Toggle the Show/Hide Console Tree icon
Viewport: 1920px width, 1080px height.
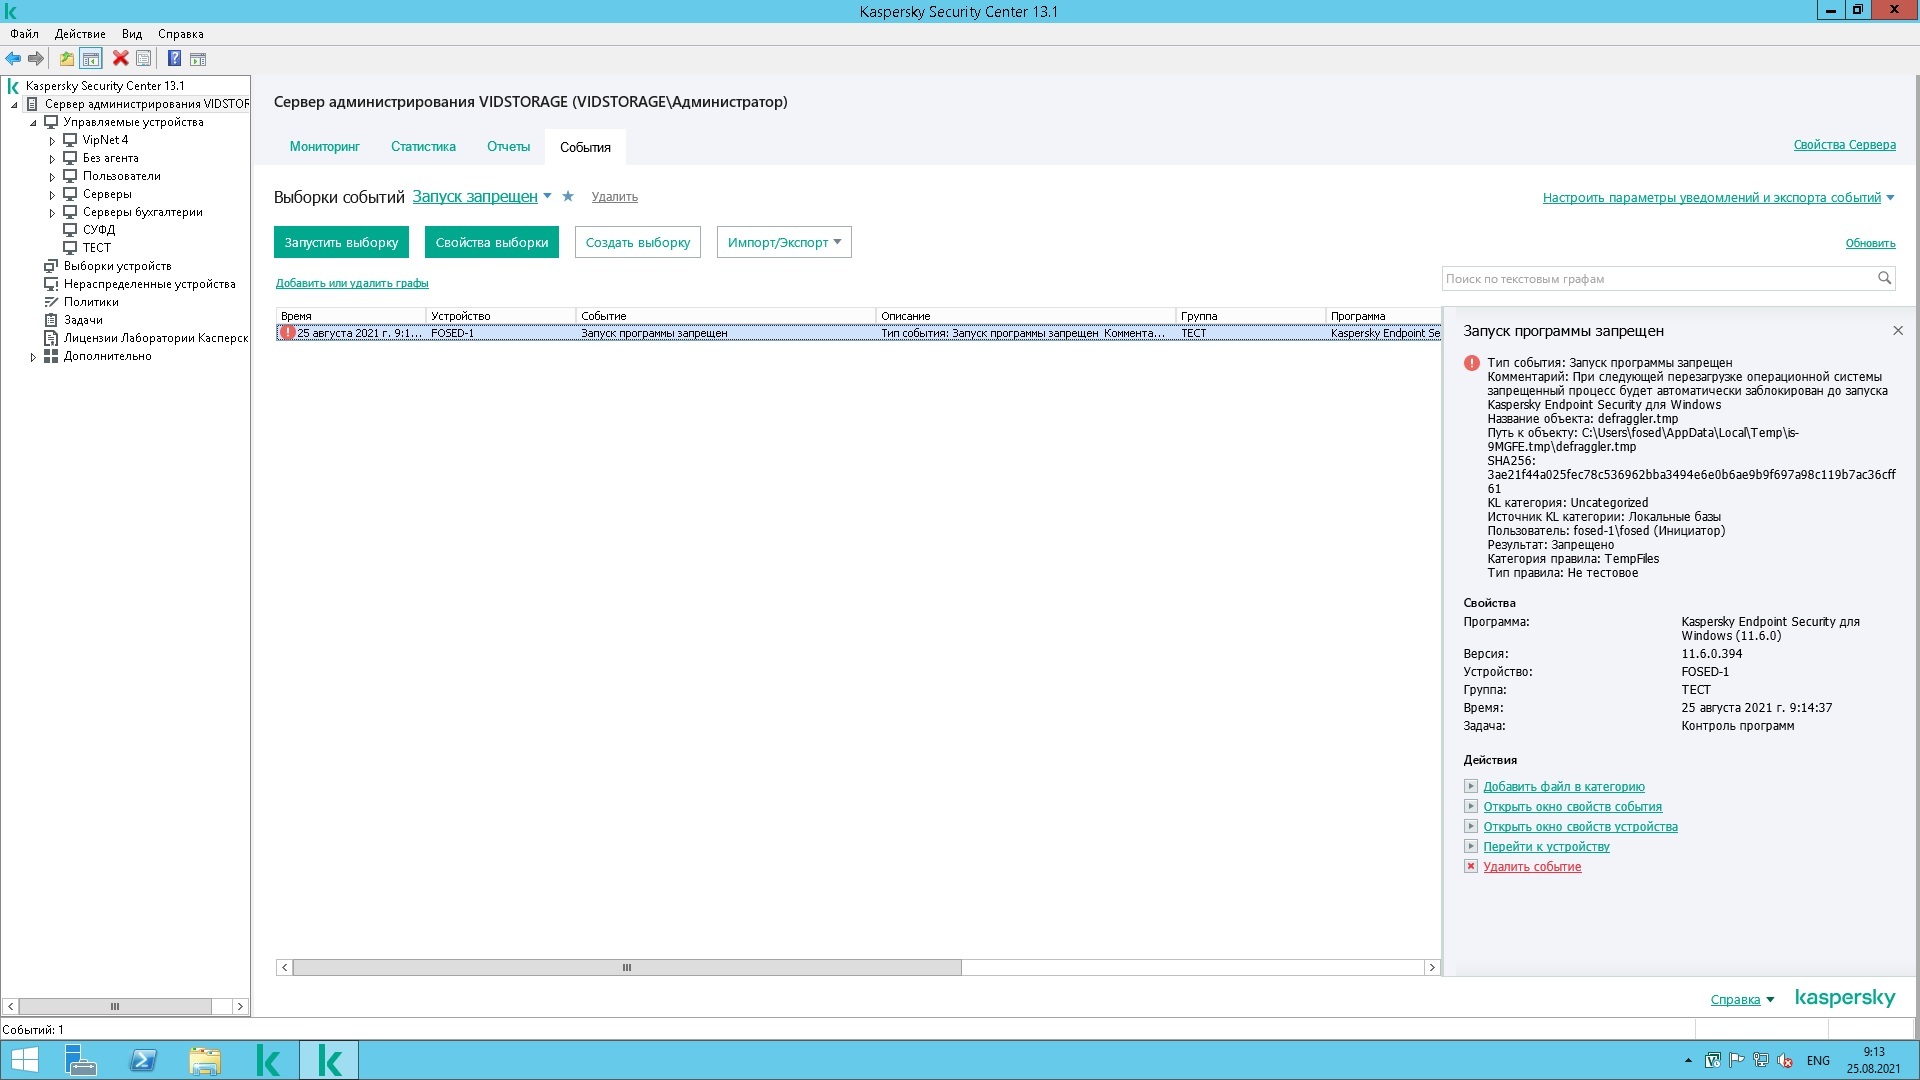point(91,59)
